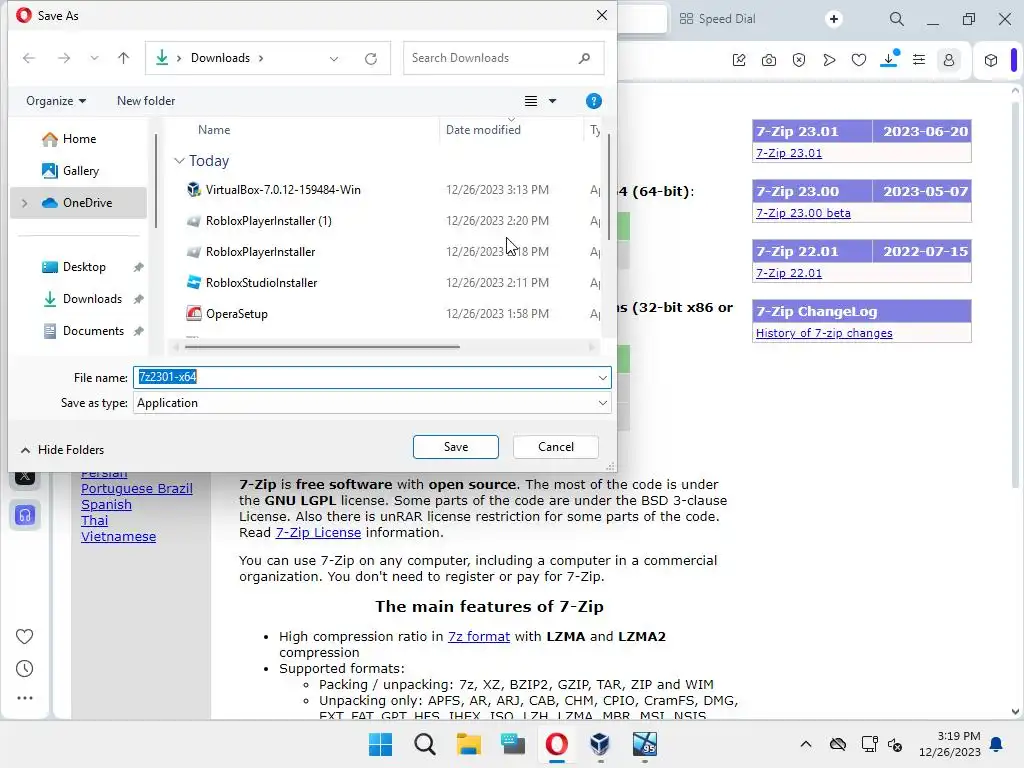1024x768 pixels.
Task: Go back in Save As dialog
Action: click(x=29, y=58)
